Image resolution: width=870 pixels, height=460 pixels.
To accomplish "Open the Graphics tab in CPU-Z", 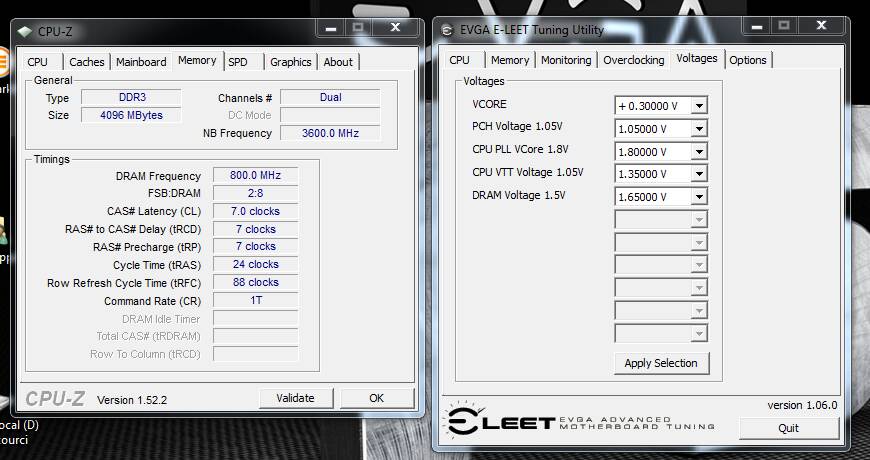I will pyautogui.click(x=290, y=62).
